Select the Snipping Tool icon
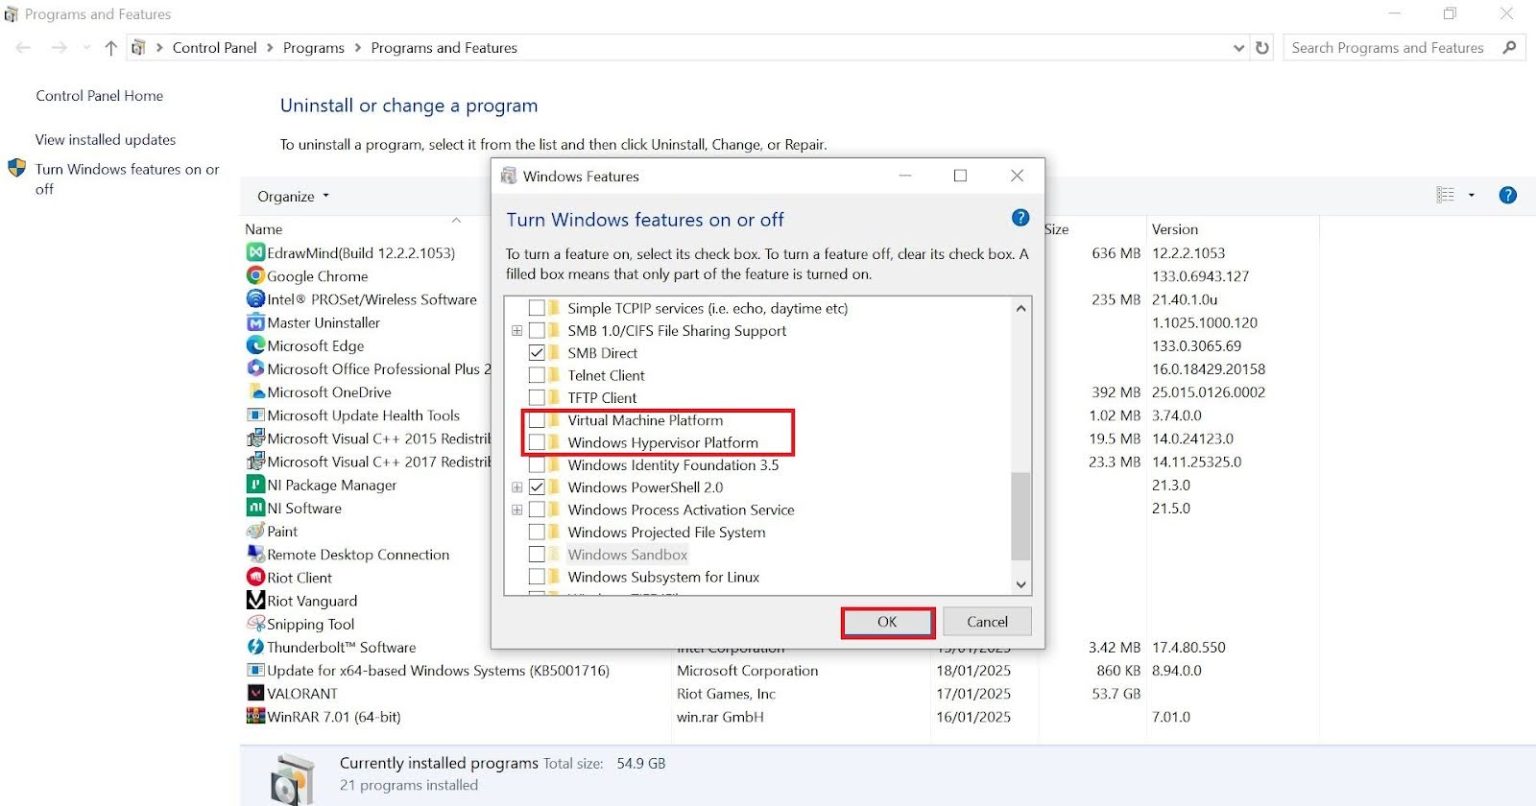The height and width of the screenshot is (806, 1536). tap(255, 623)
